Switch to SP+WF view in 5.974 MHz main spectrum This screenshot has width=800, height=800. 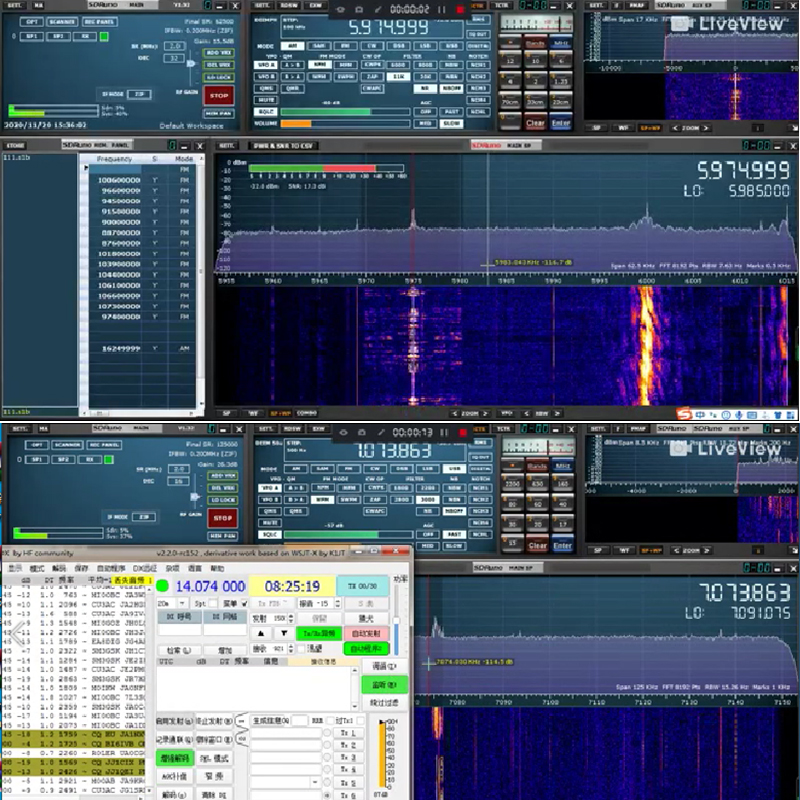pos(280,413)
